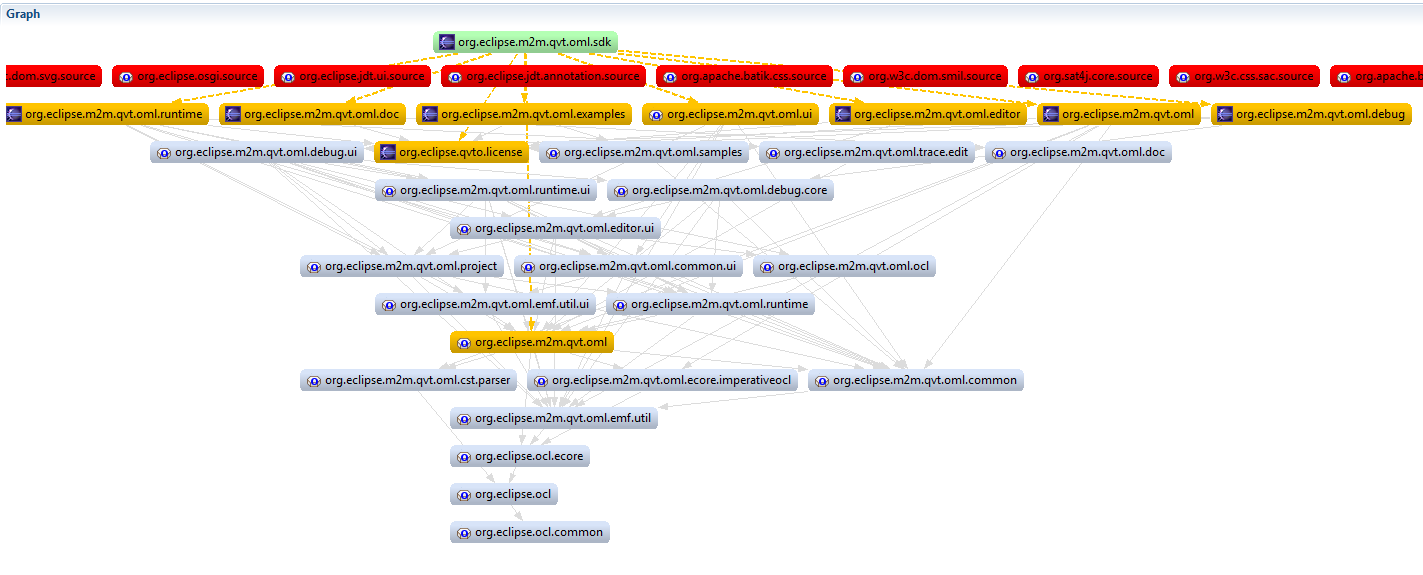Viewport: 1423px width, 575px height.
Task: Click the plug-in icon on org.w3c.dom.smil.source
Action: pyautogui.click(x=857, y=76)
